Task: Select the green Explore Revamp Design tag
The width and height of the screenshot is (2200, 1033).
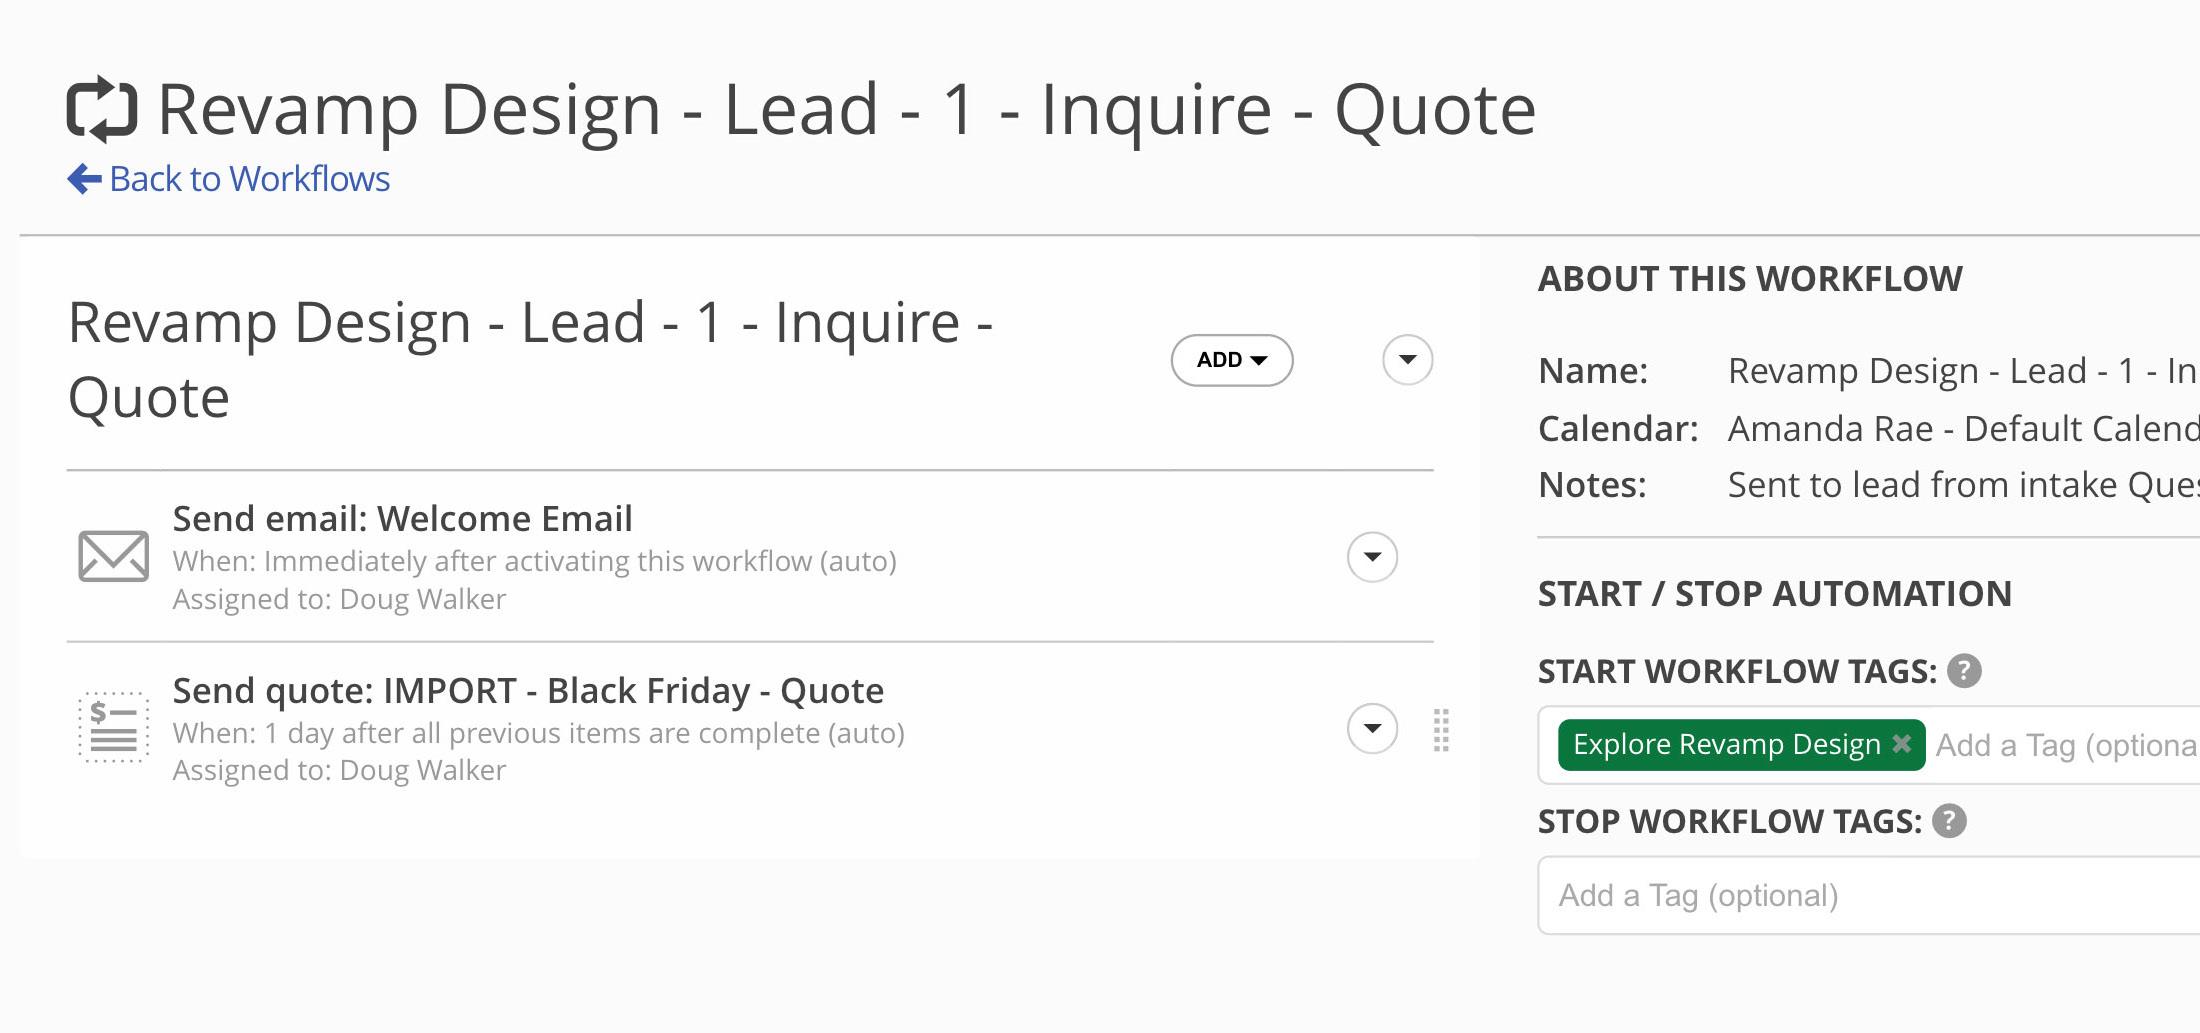Action: click(1725, 745)
